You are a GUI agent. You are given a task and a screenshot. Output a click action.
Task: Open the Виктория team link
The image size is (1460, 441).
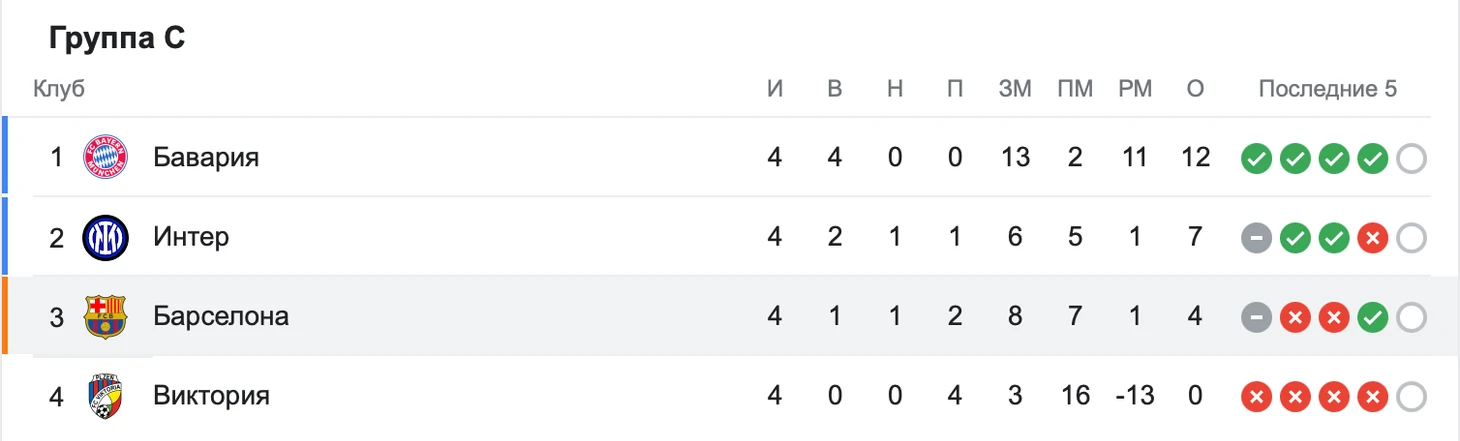pos(212,396)
